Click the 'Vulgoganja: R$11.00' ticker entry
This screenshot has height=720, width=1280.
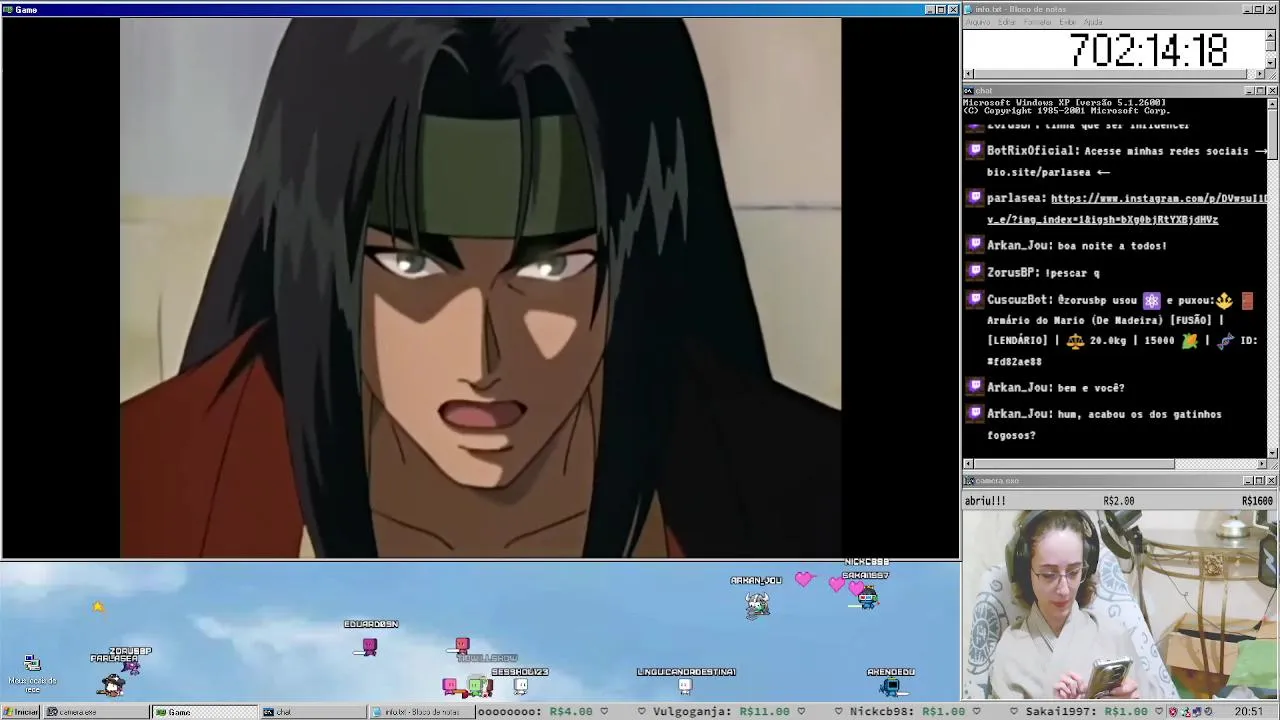(721, 712)
